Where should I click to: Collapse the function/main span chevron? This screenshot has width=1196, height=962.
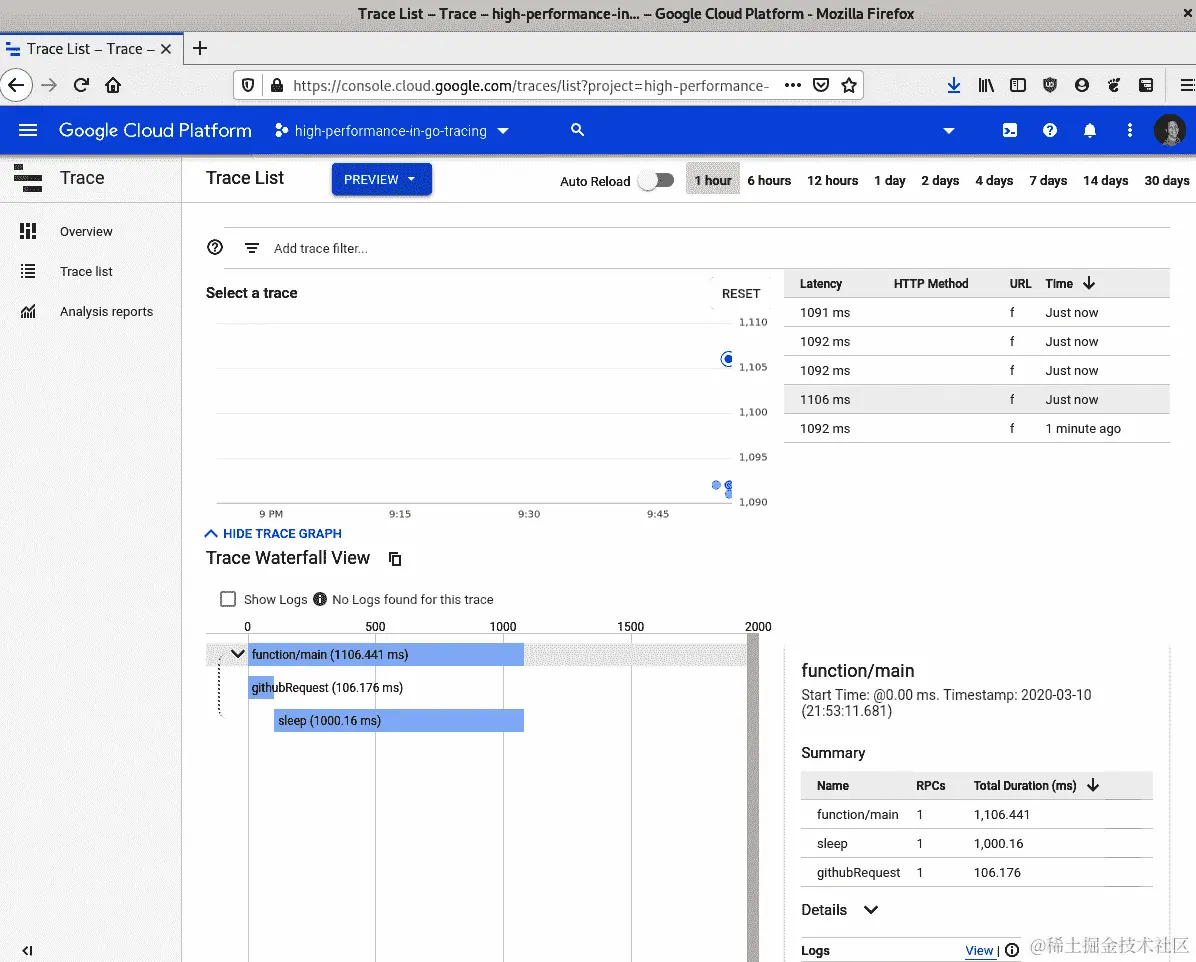coord(237,654)
